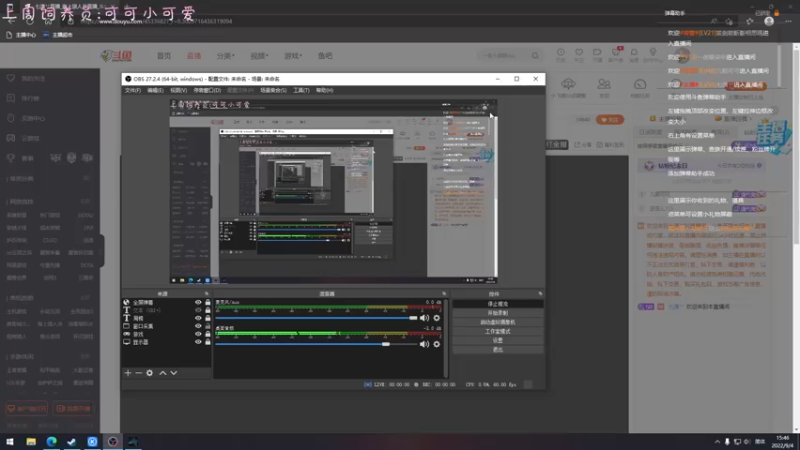Adjust 麦克风/Aux volume slider
Screen dimensions: 800x450
click(316, 318)
